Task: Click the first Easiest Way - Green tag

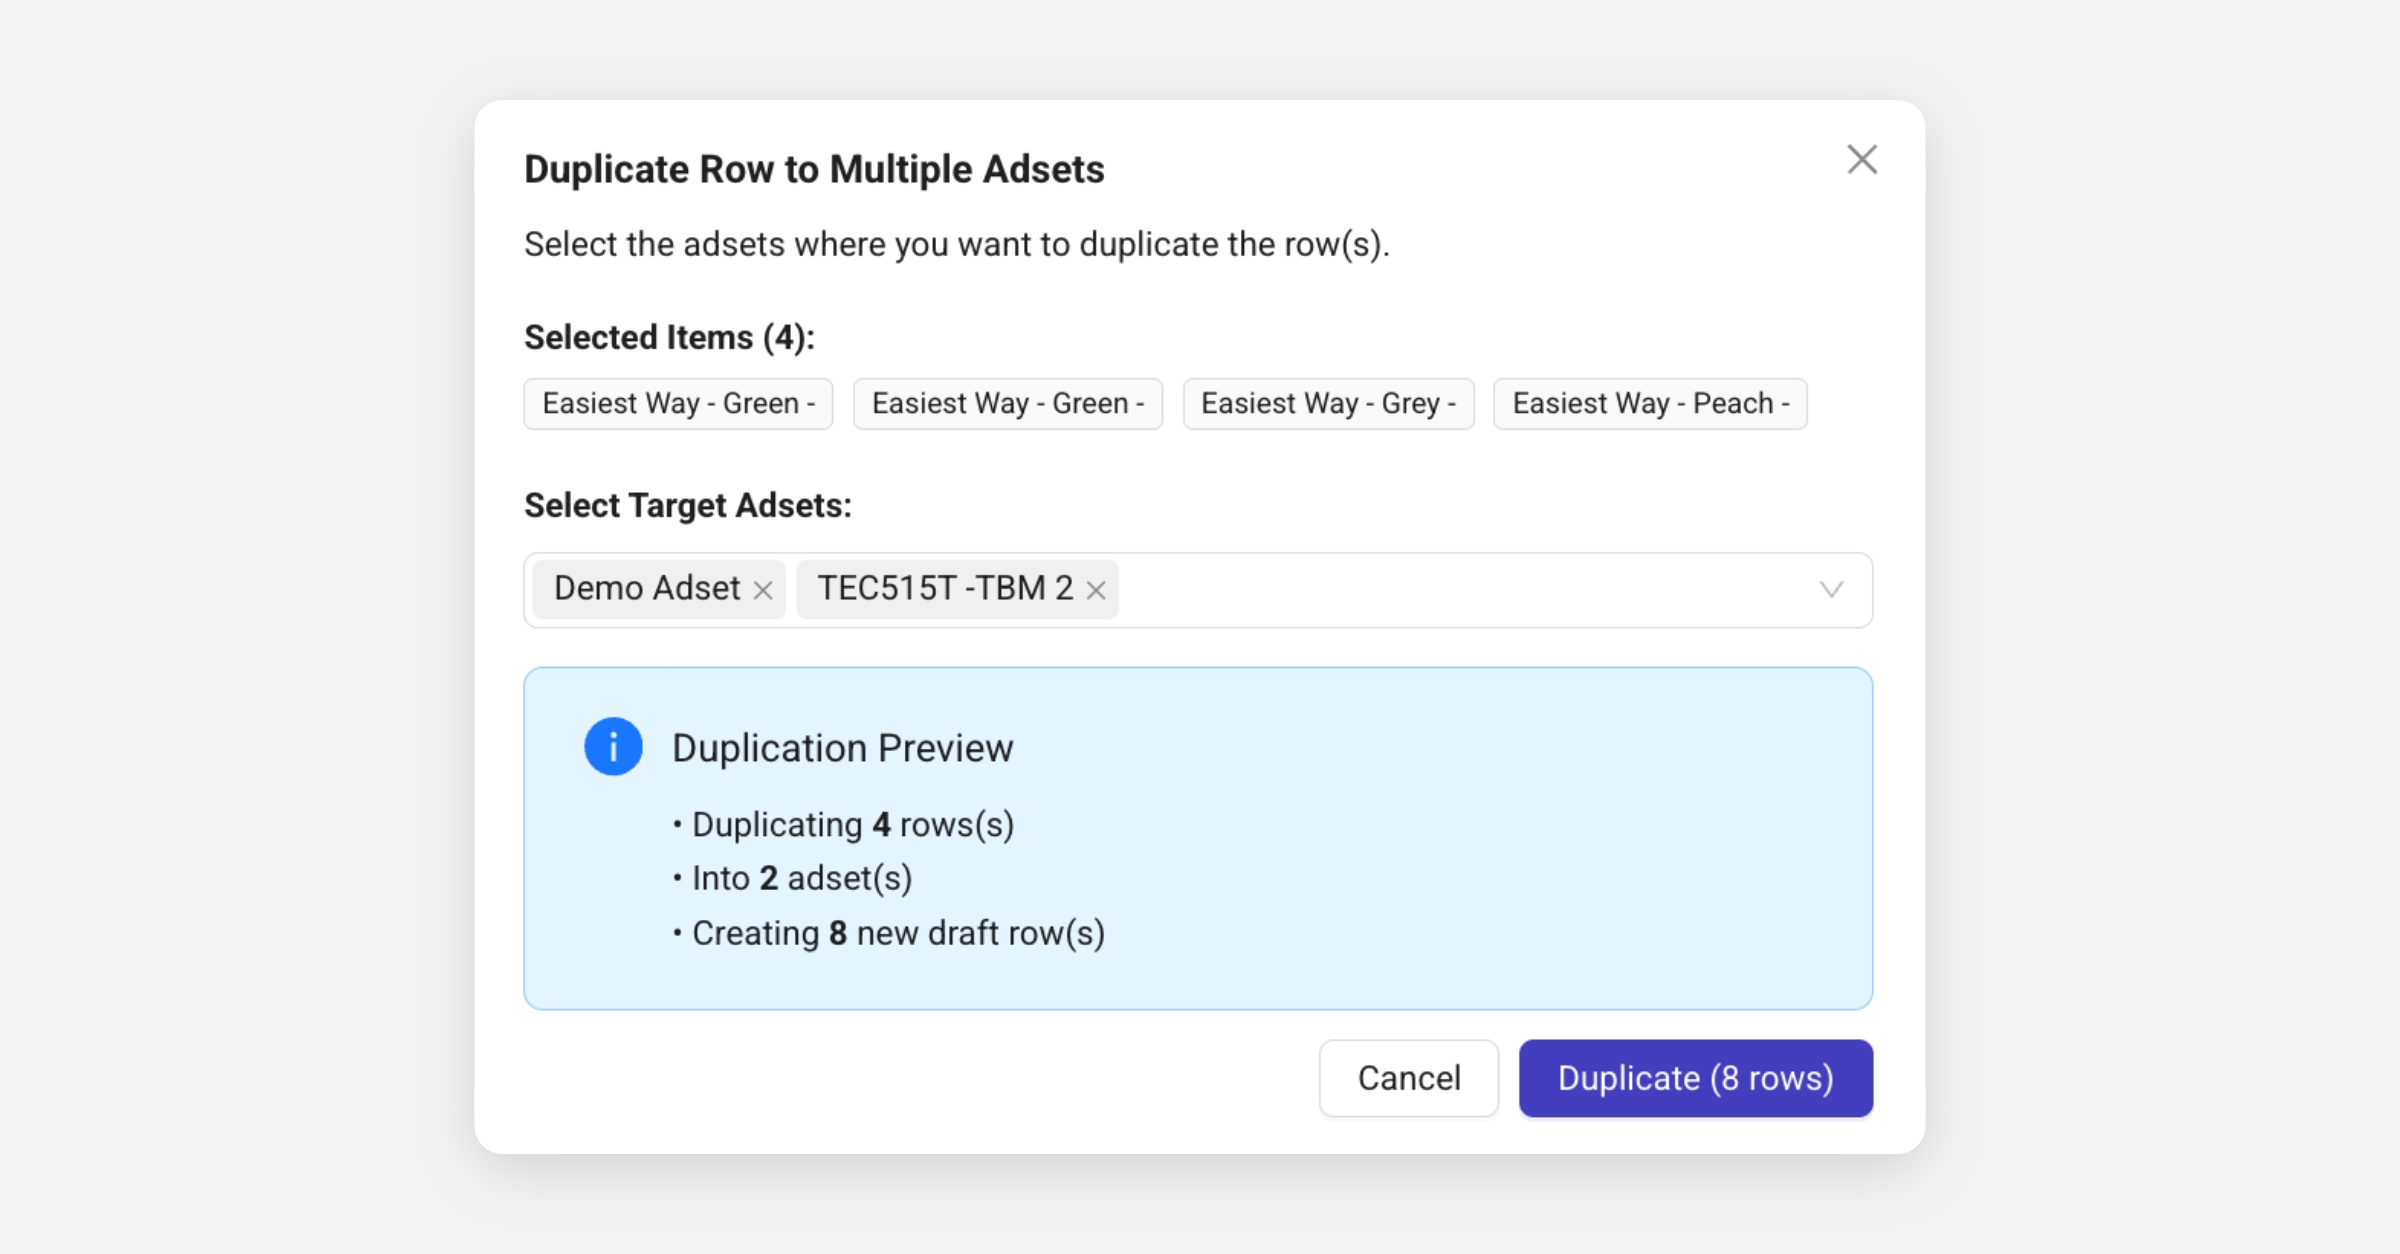Action: (678, 404)
